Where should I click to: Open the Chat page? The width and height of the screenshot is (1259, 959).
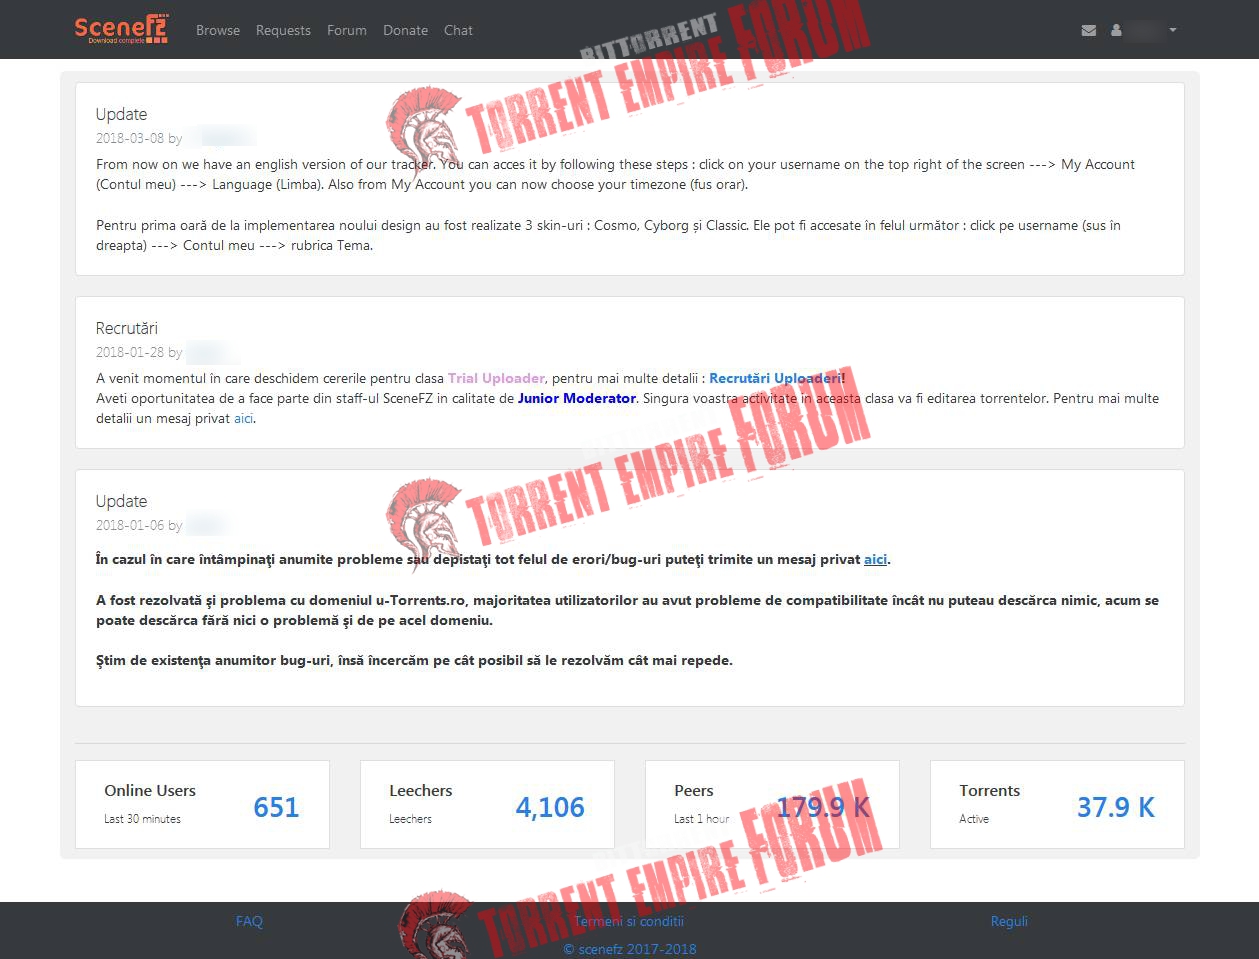point(458,30)
